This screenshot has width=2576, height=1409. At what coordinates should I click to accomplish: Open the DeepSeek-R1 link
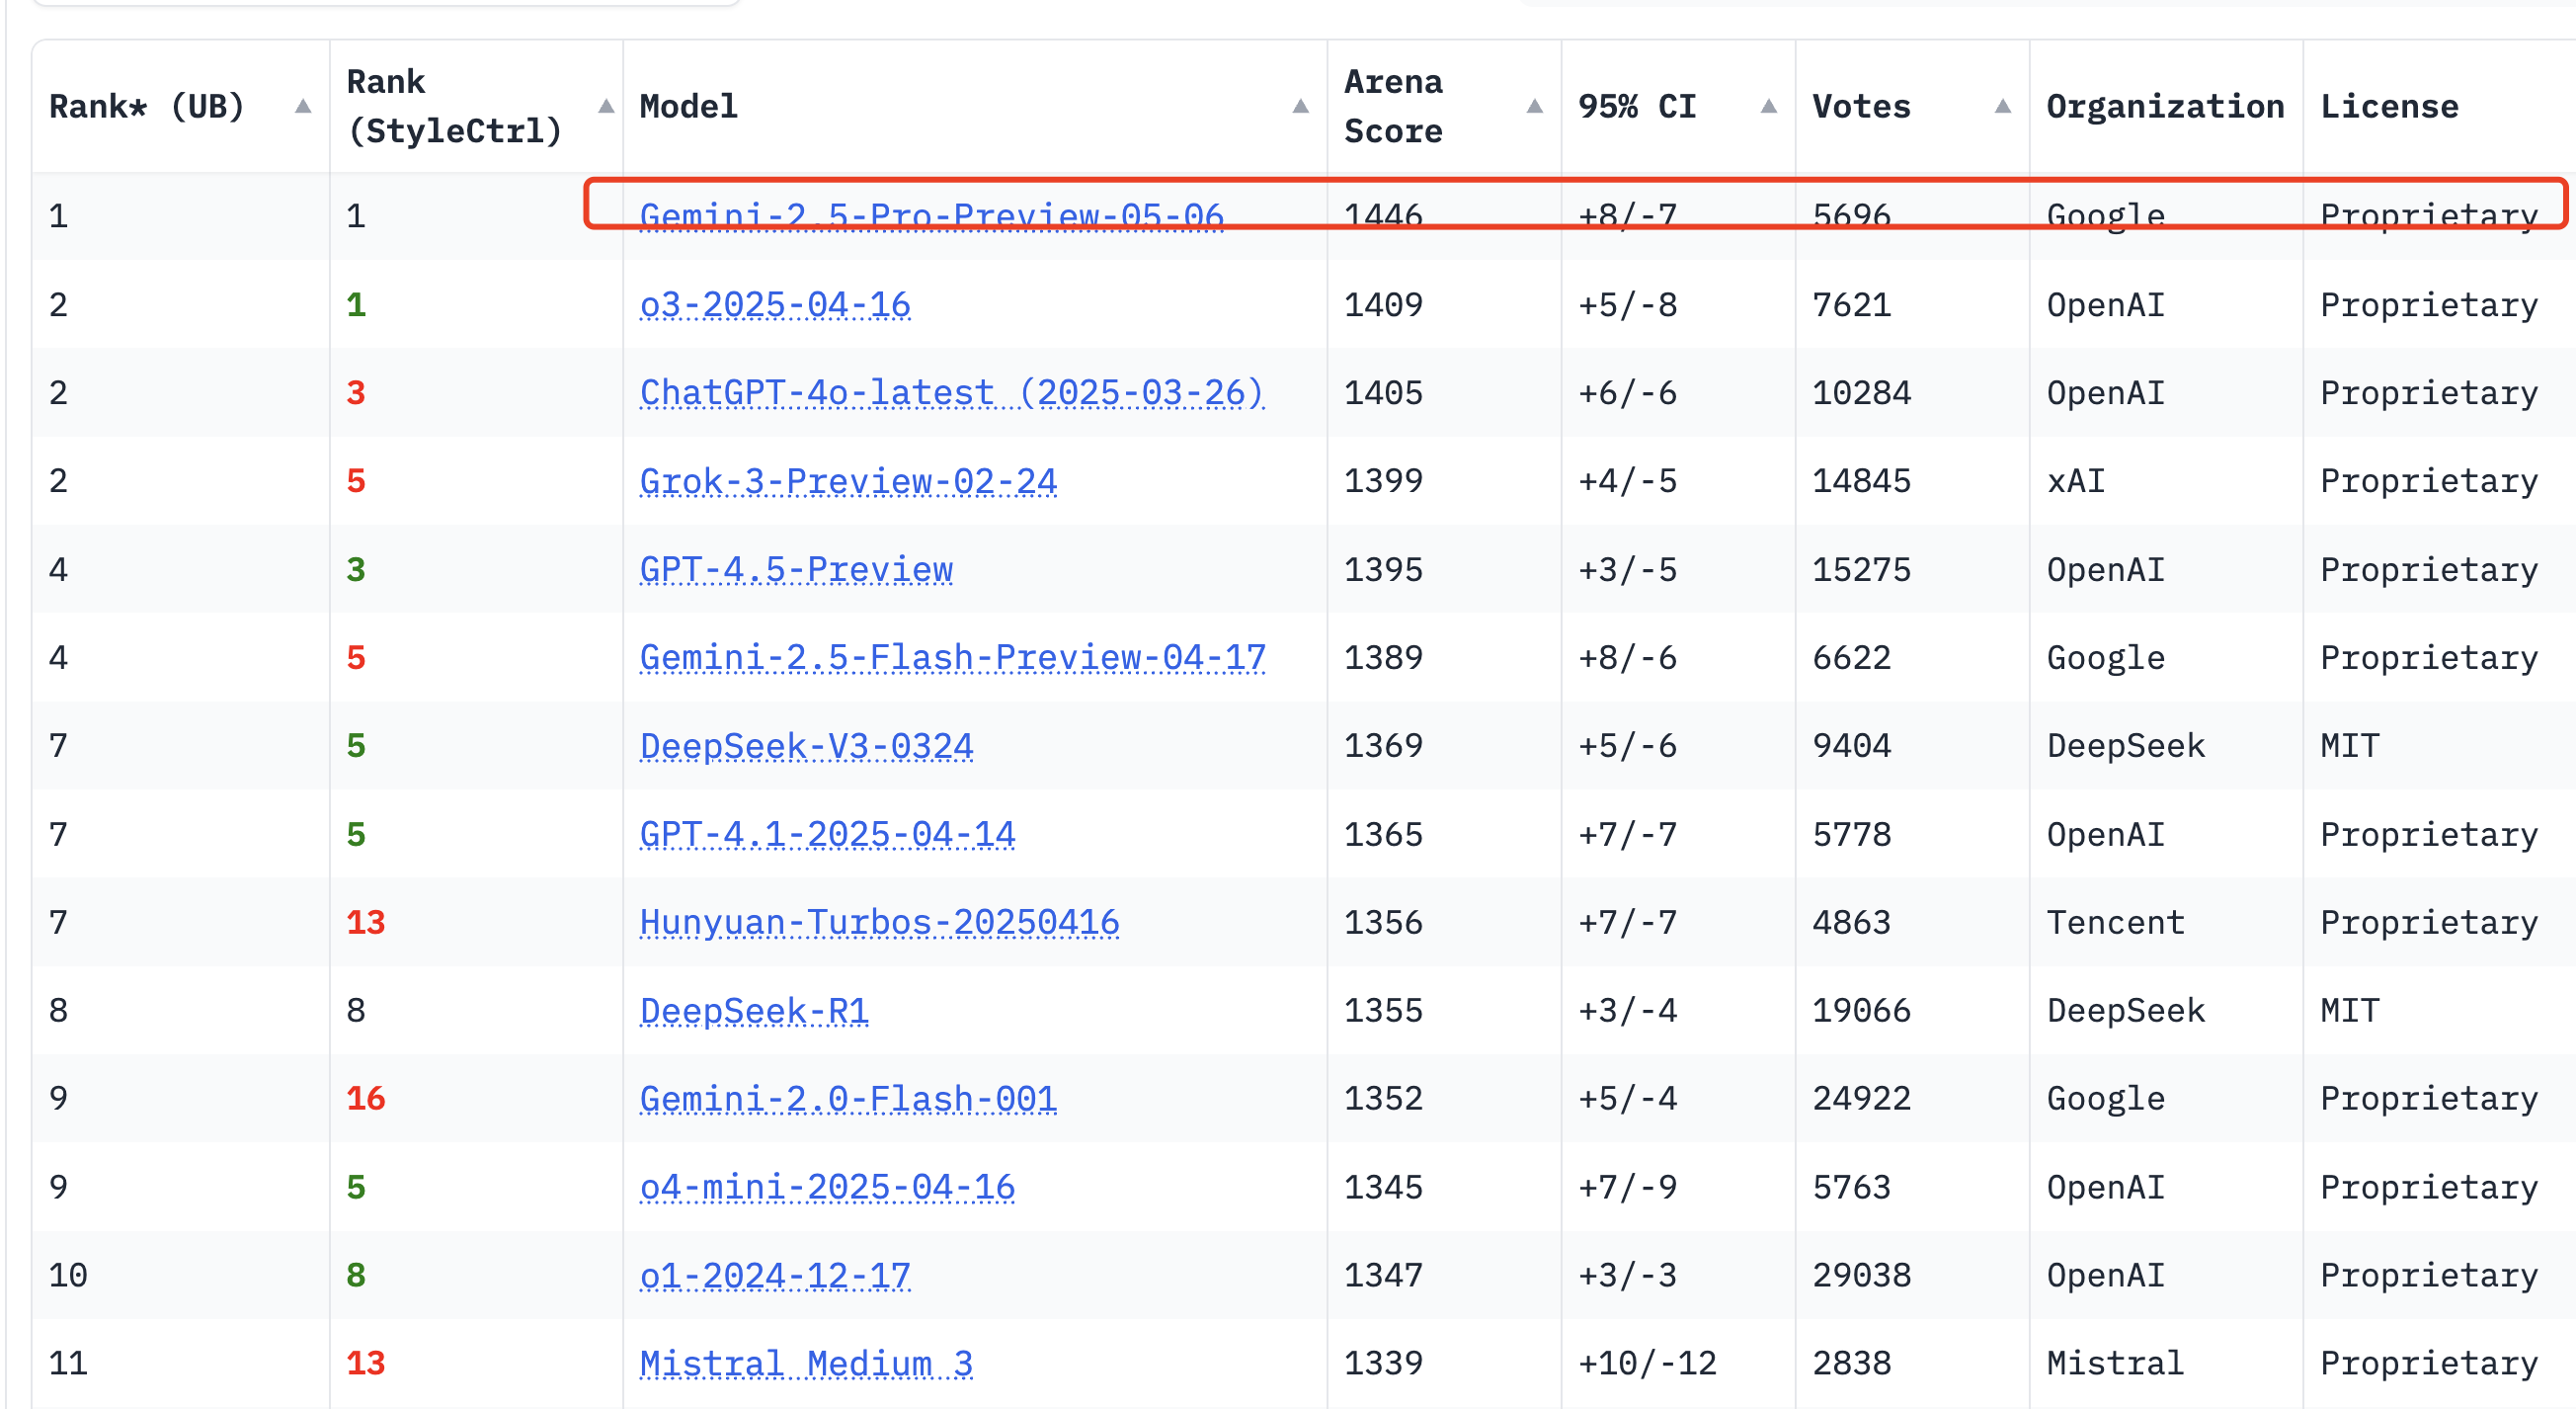(754, 1010)
